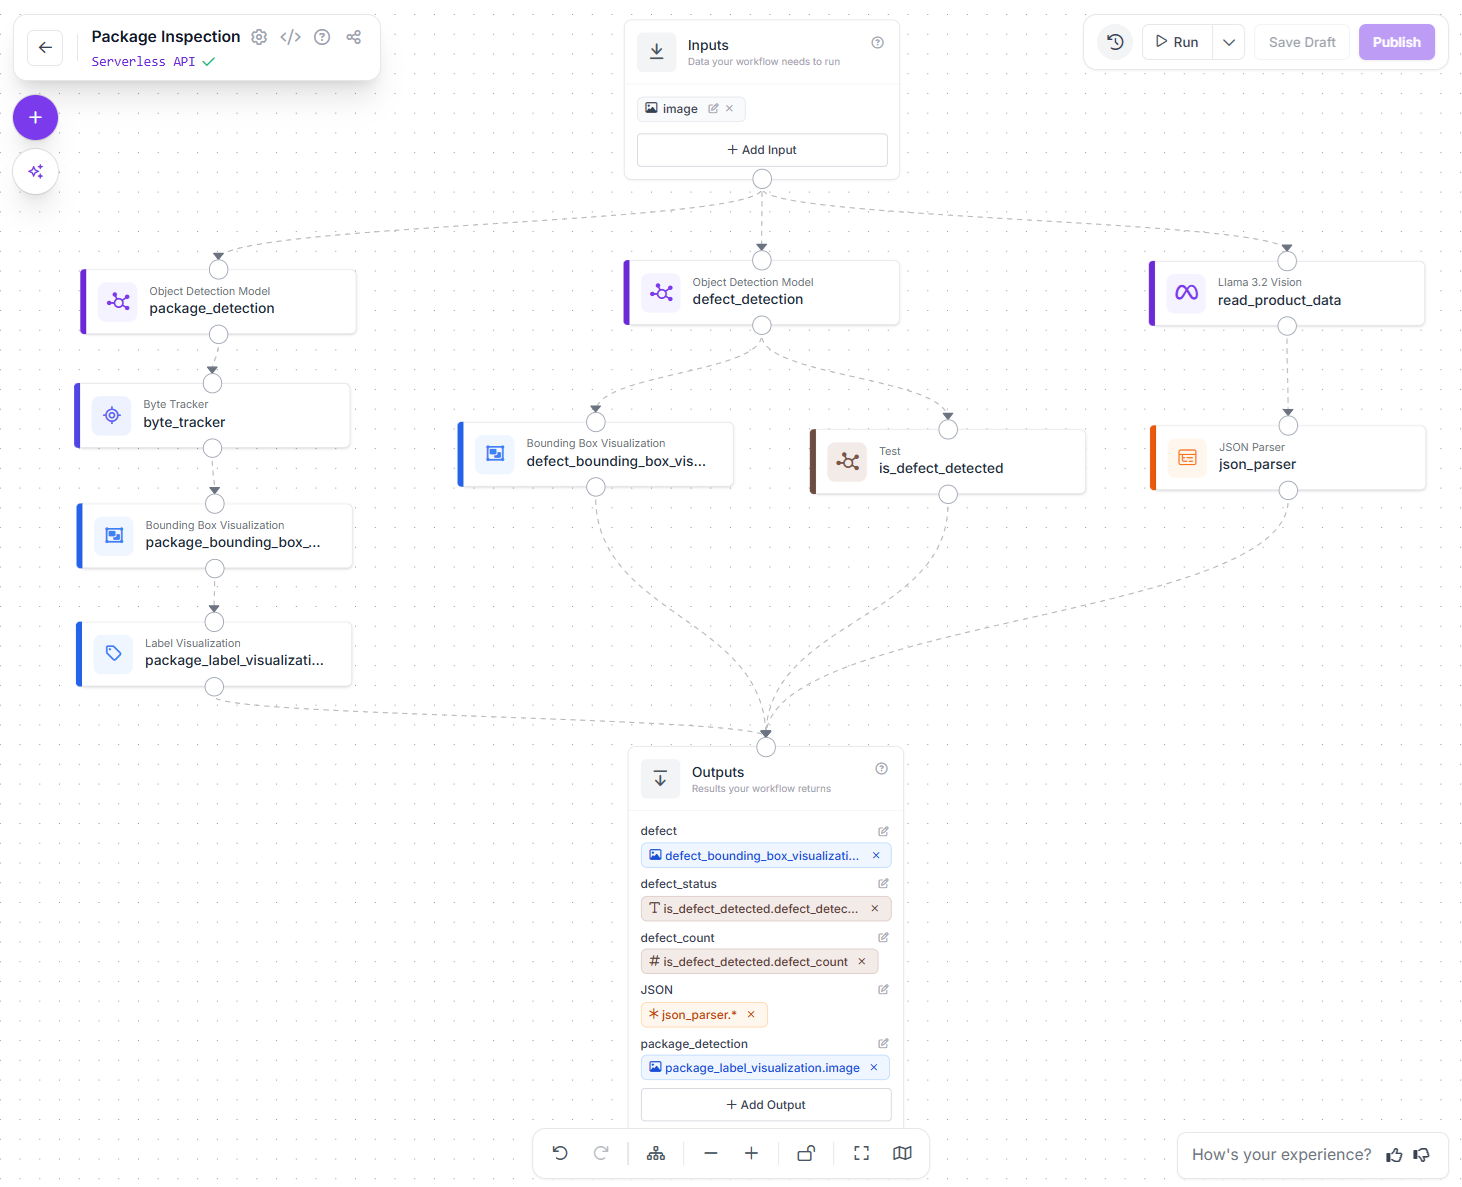Click the Add Output button
This screenshot has height=1187, width=1462.
[x=766, y=1105]
